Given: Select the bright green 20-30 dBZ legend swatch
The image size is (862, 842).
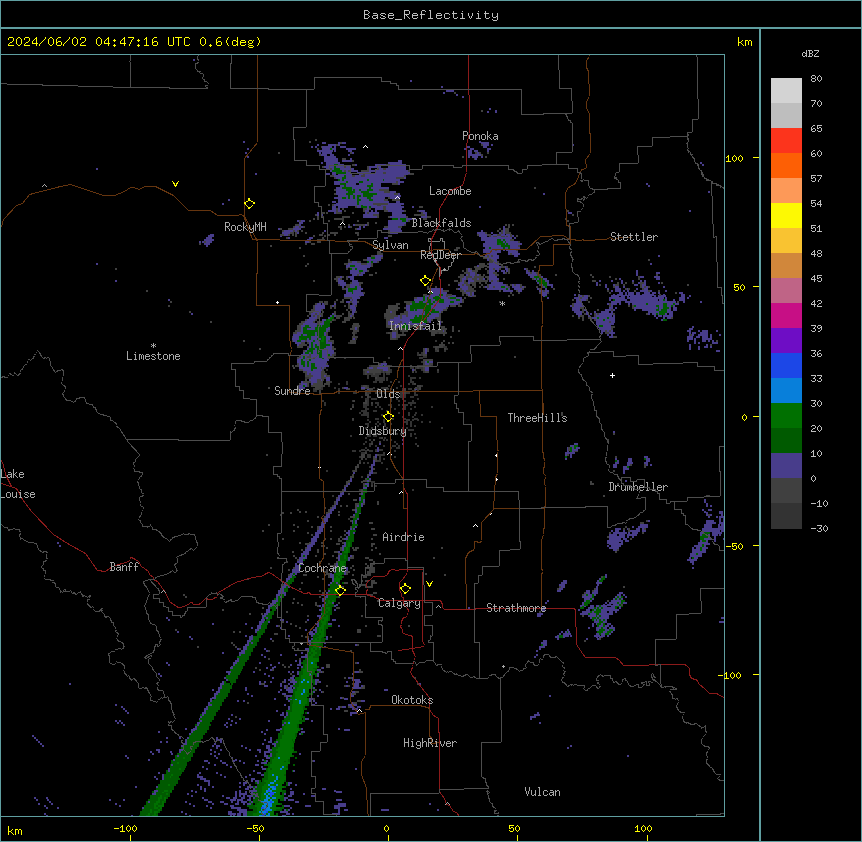Looking at the screenshot, I should pos(786,416).
